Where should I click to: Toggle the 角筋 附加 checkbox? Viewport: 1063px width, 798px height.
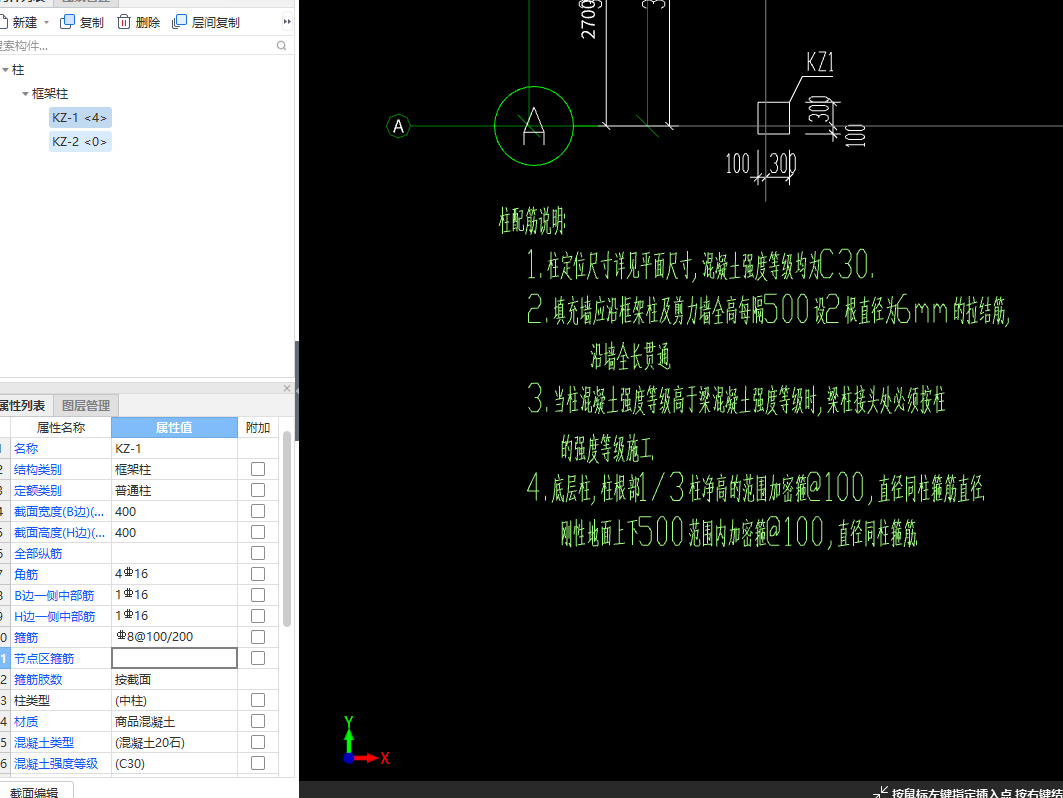point(258,574)
